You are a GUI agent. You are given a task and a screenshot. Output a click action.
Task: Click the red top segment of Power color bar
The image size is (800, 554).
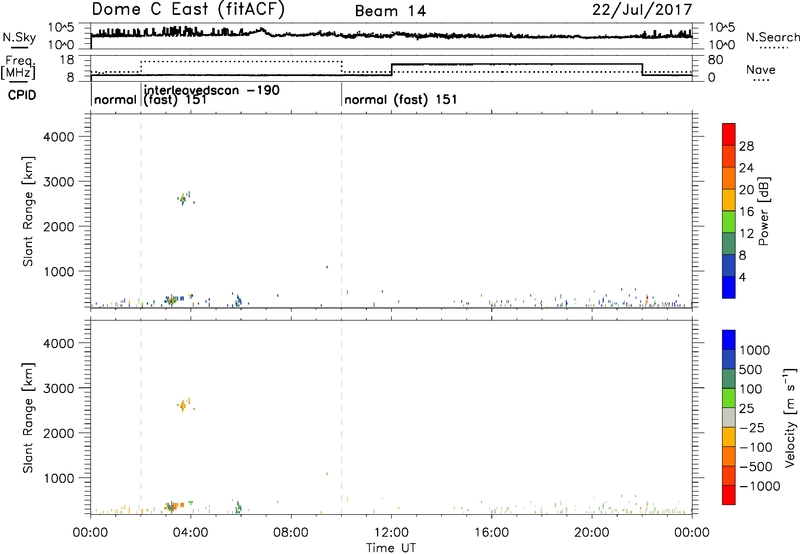click(729, 134)
